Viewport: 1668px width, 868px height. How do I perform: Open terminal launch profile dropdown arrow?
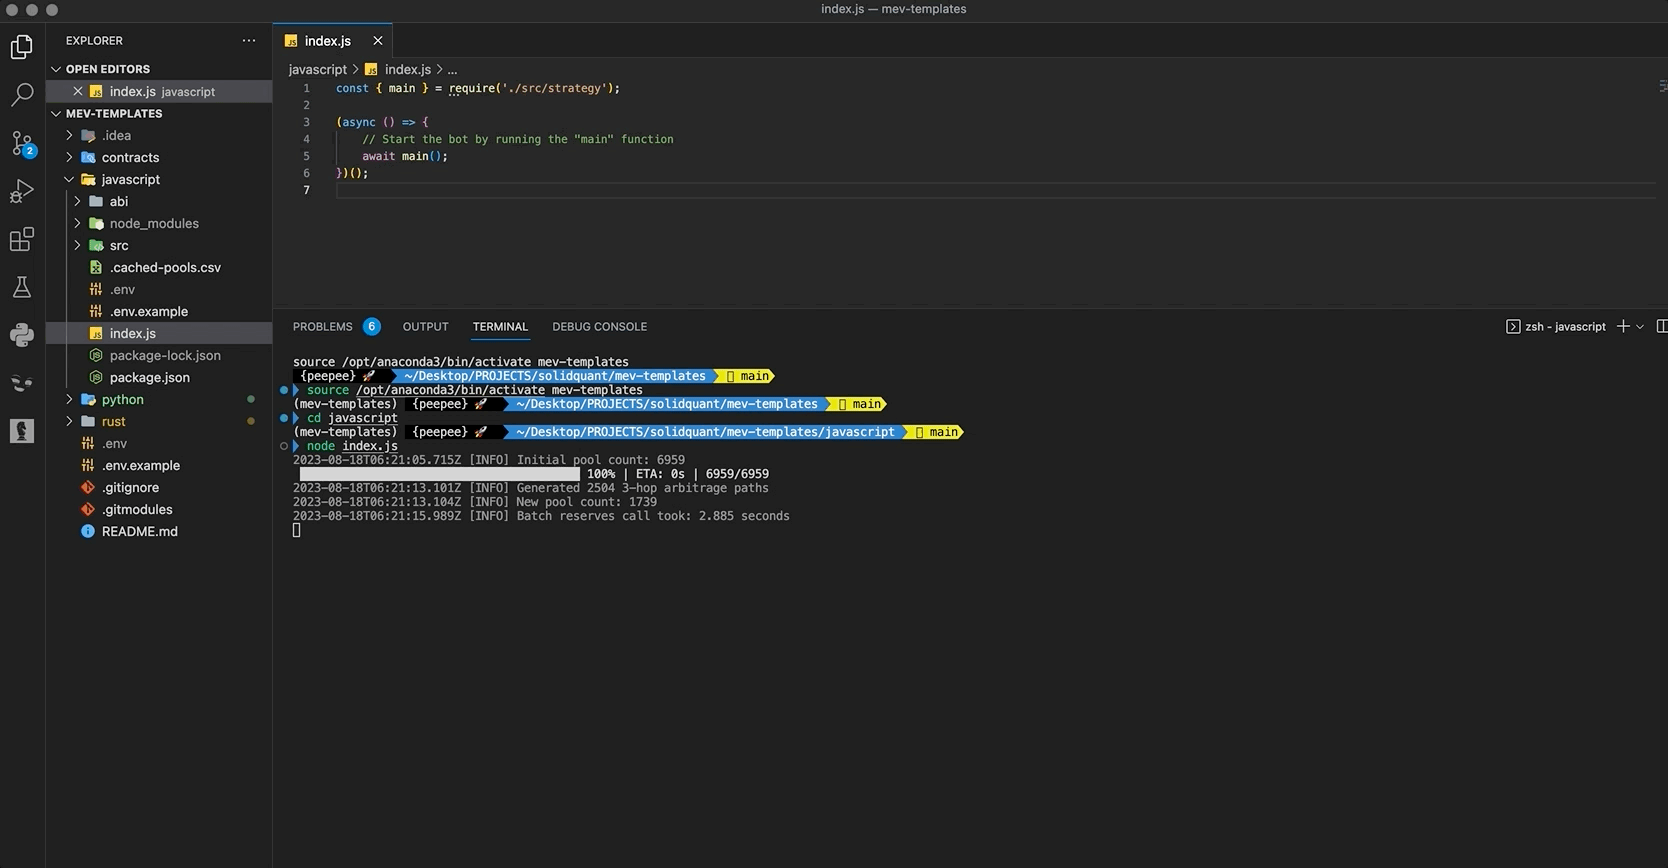[1640, 327]
